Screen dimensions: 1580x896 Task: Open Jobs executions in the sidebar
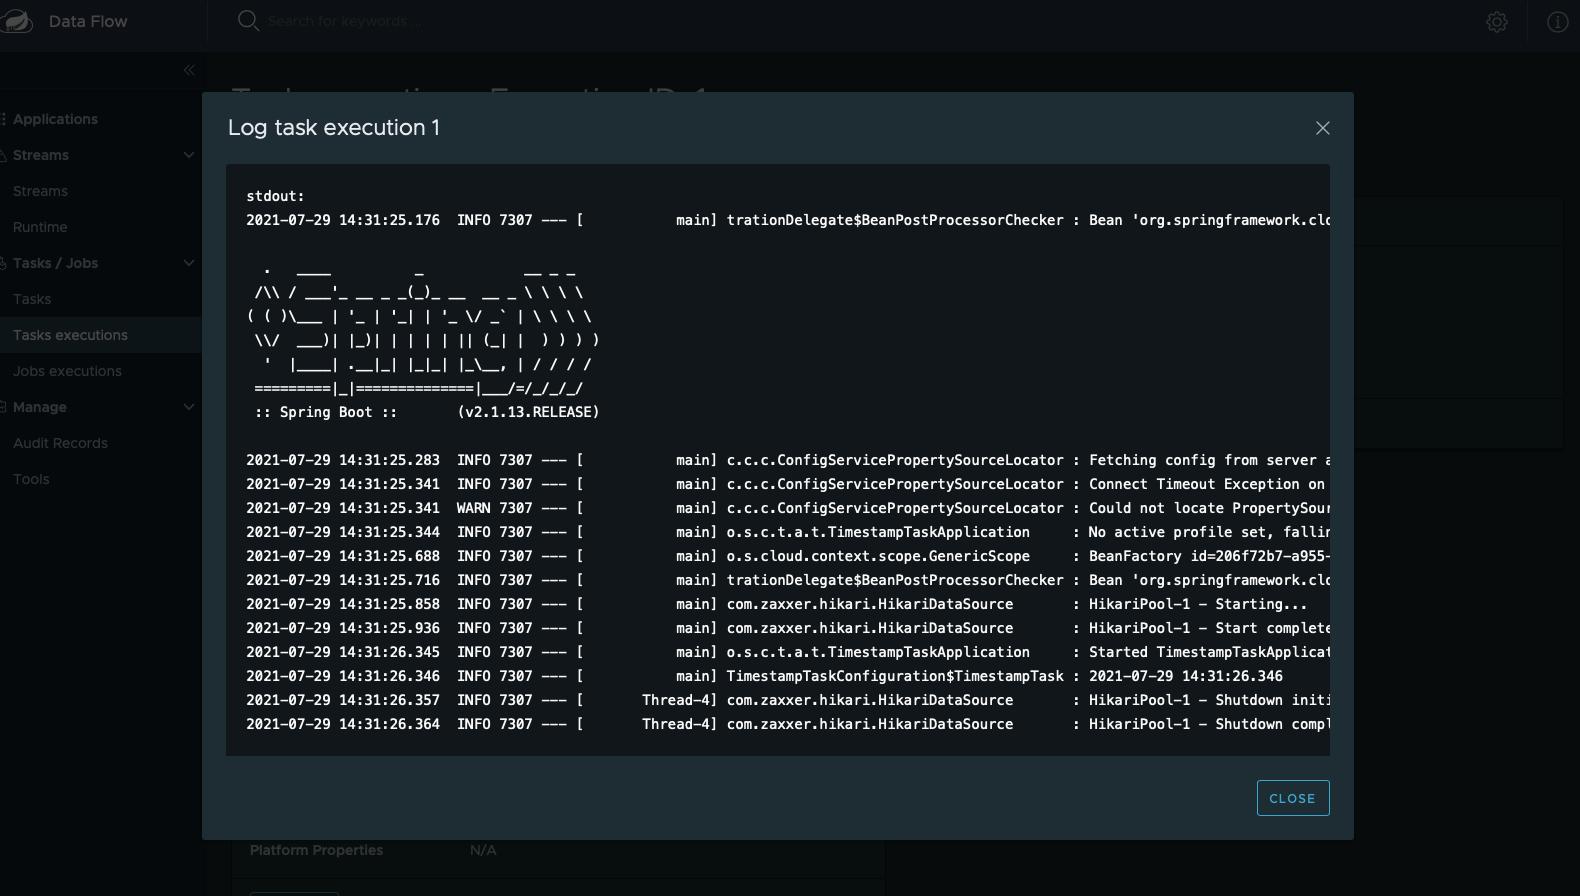(67, 371)
